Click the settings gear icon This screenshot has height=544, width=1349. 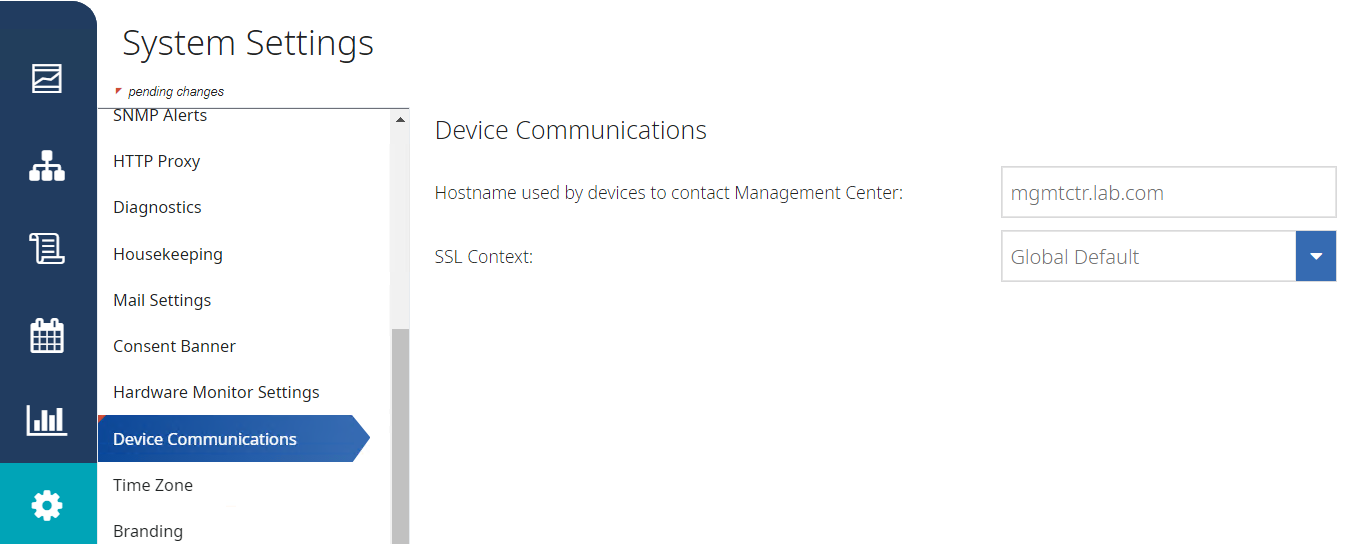pos(47,505)
